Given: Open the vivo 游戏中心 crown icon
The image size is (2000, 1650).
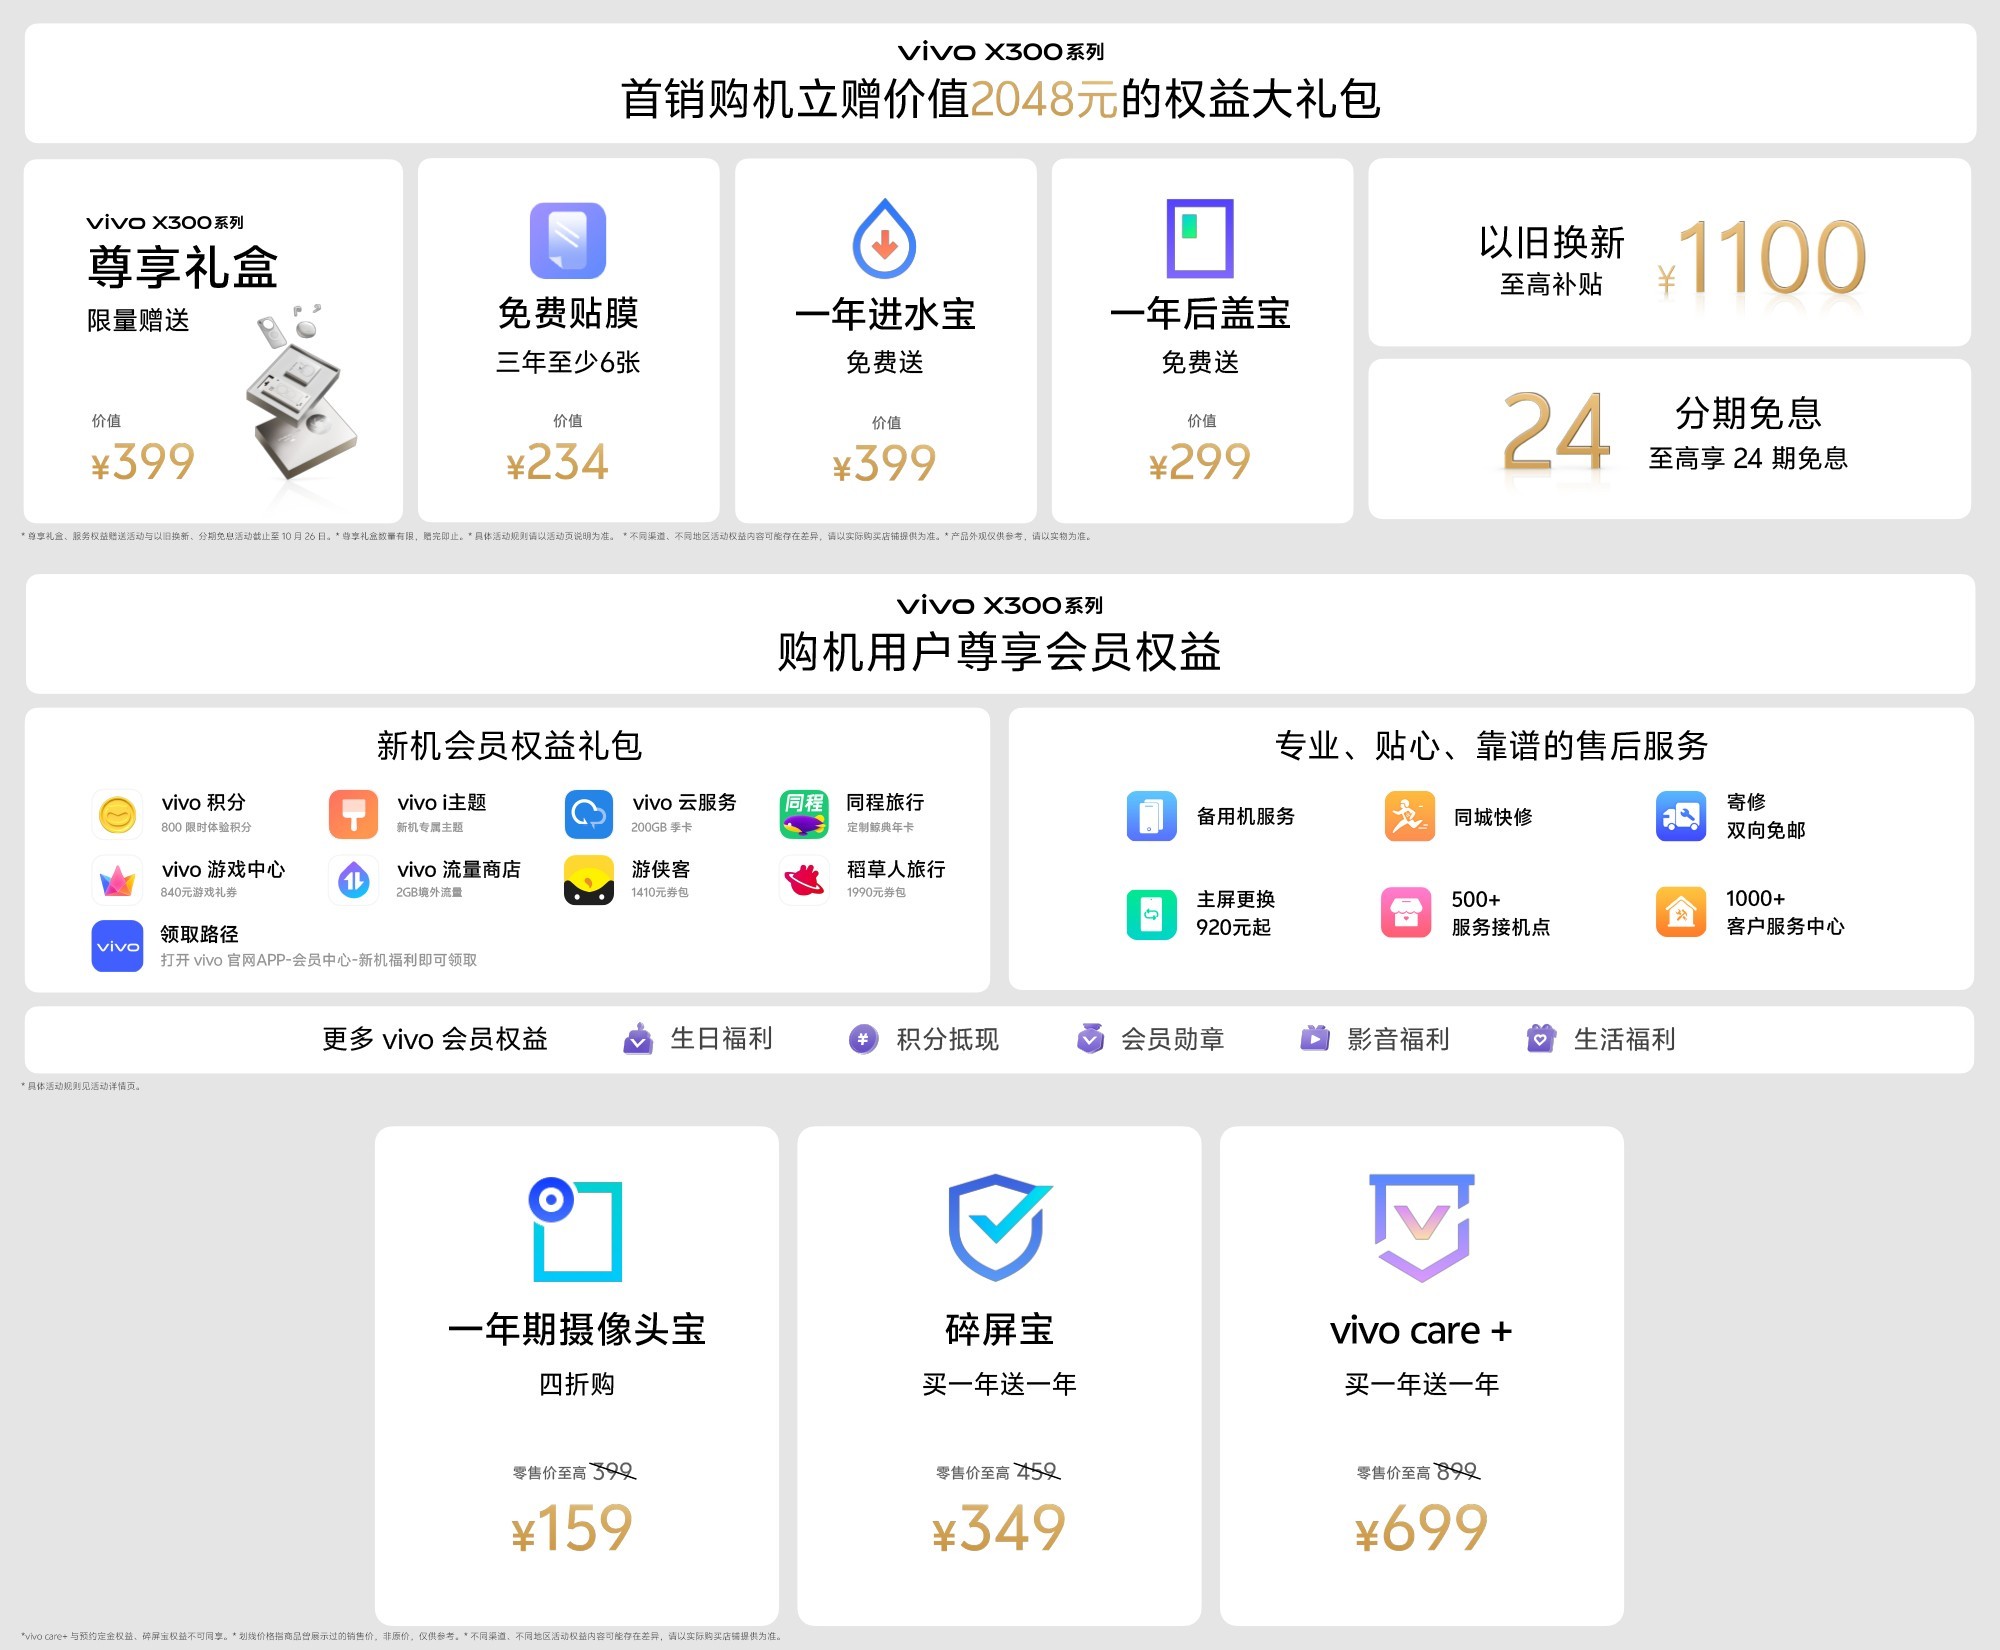Looking at the screenshot, I should tap(118, 880).
